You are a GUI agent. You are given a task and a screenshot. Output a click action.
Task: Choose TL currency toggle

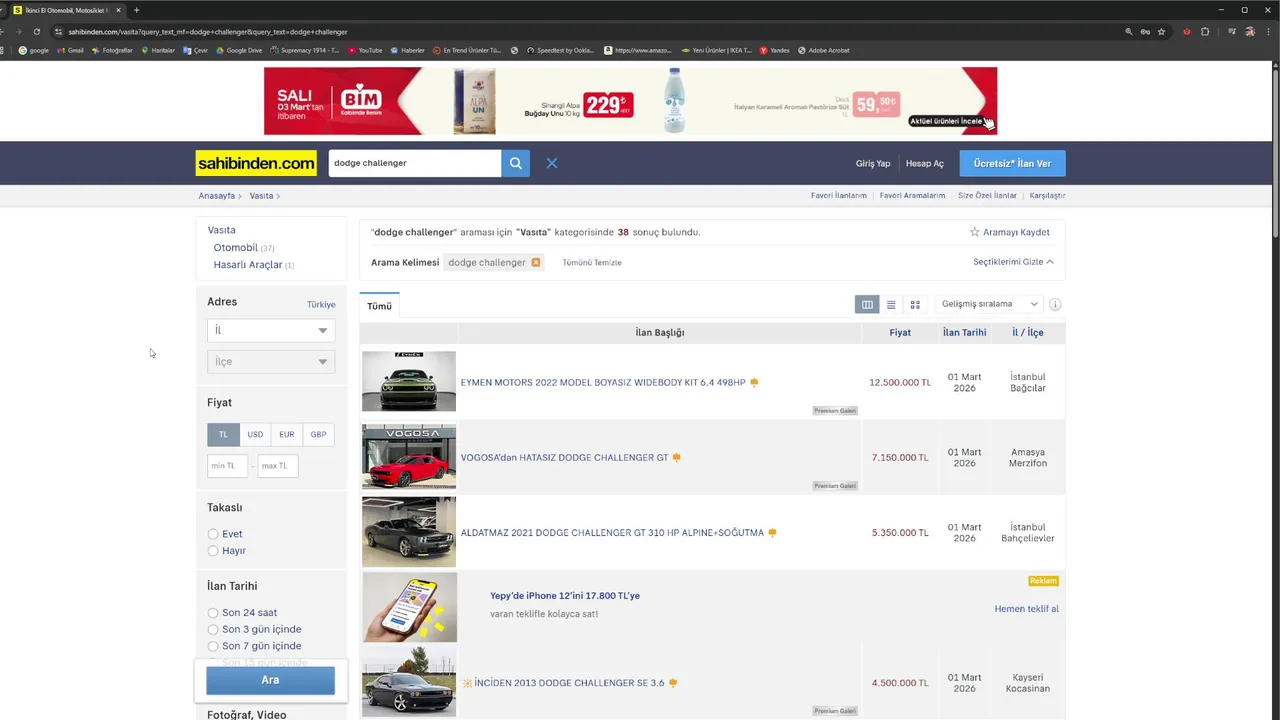click(223, 434)
